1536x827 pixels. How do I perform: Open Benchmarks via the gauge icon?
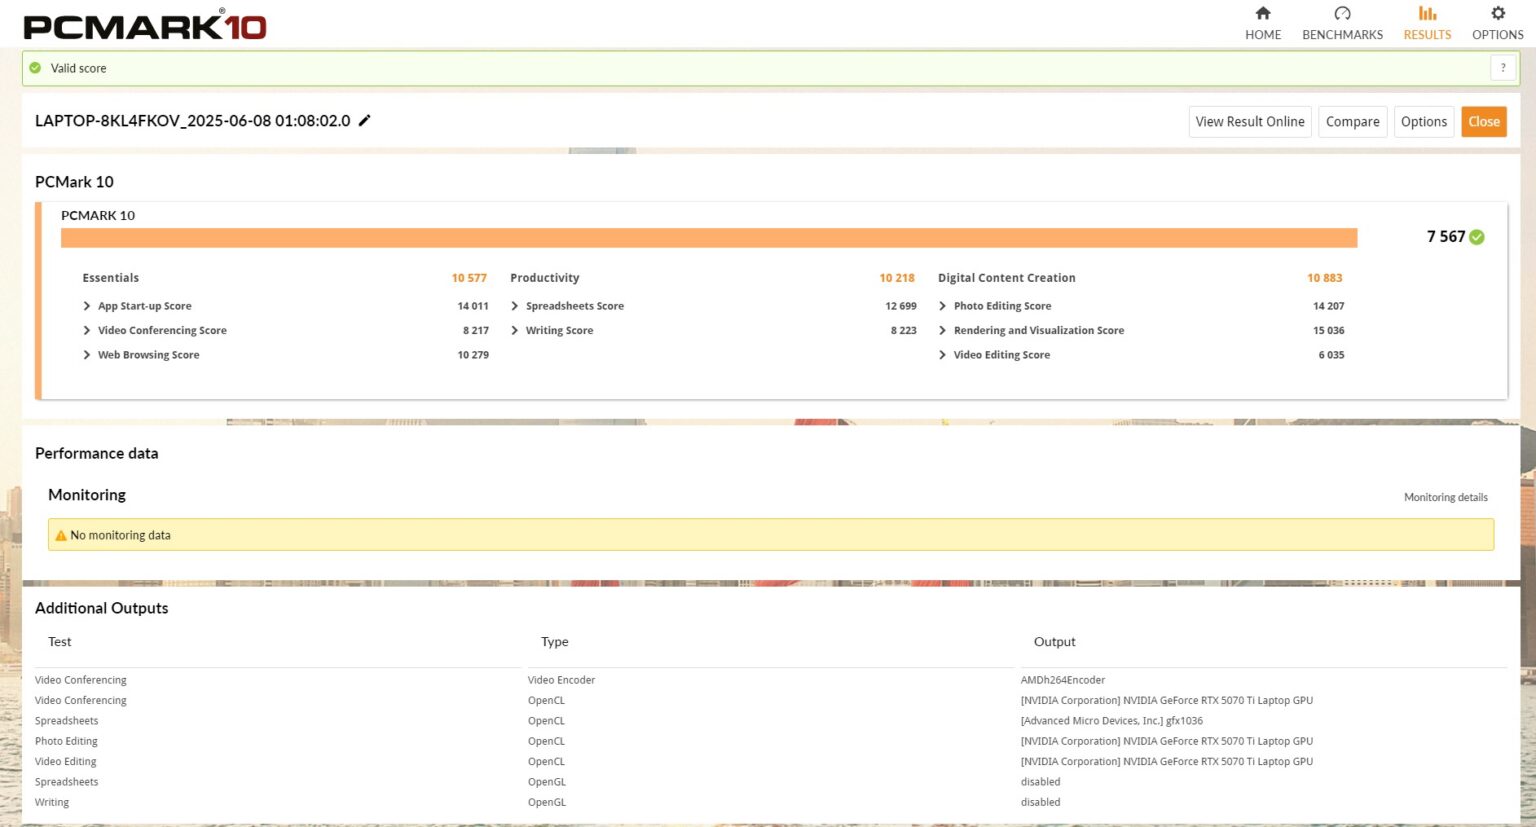[x=1342, y=14]
